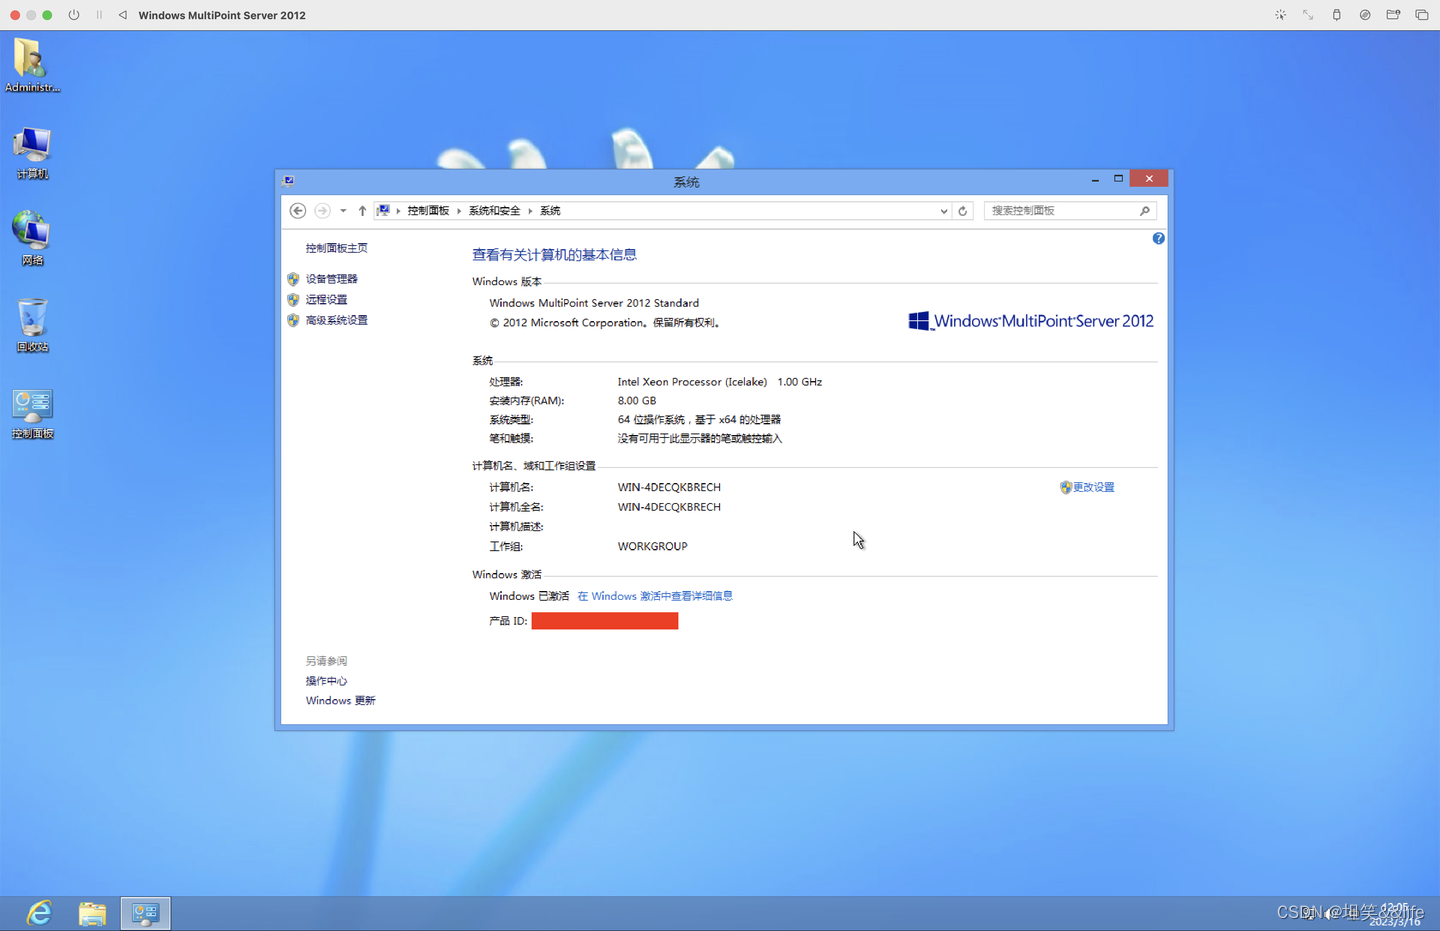Open help with the blue question mark
The height and width of the screenshot is (931, 1440).
click(1158, 238)
